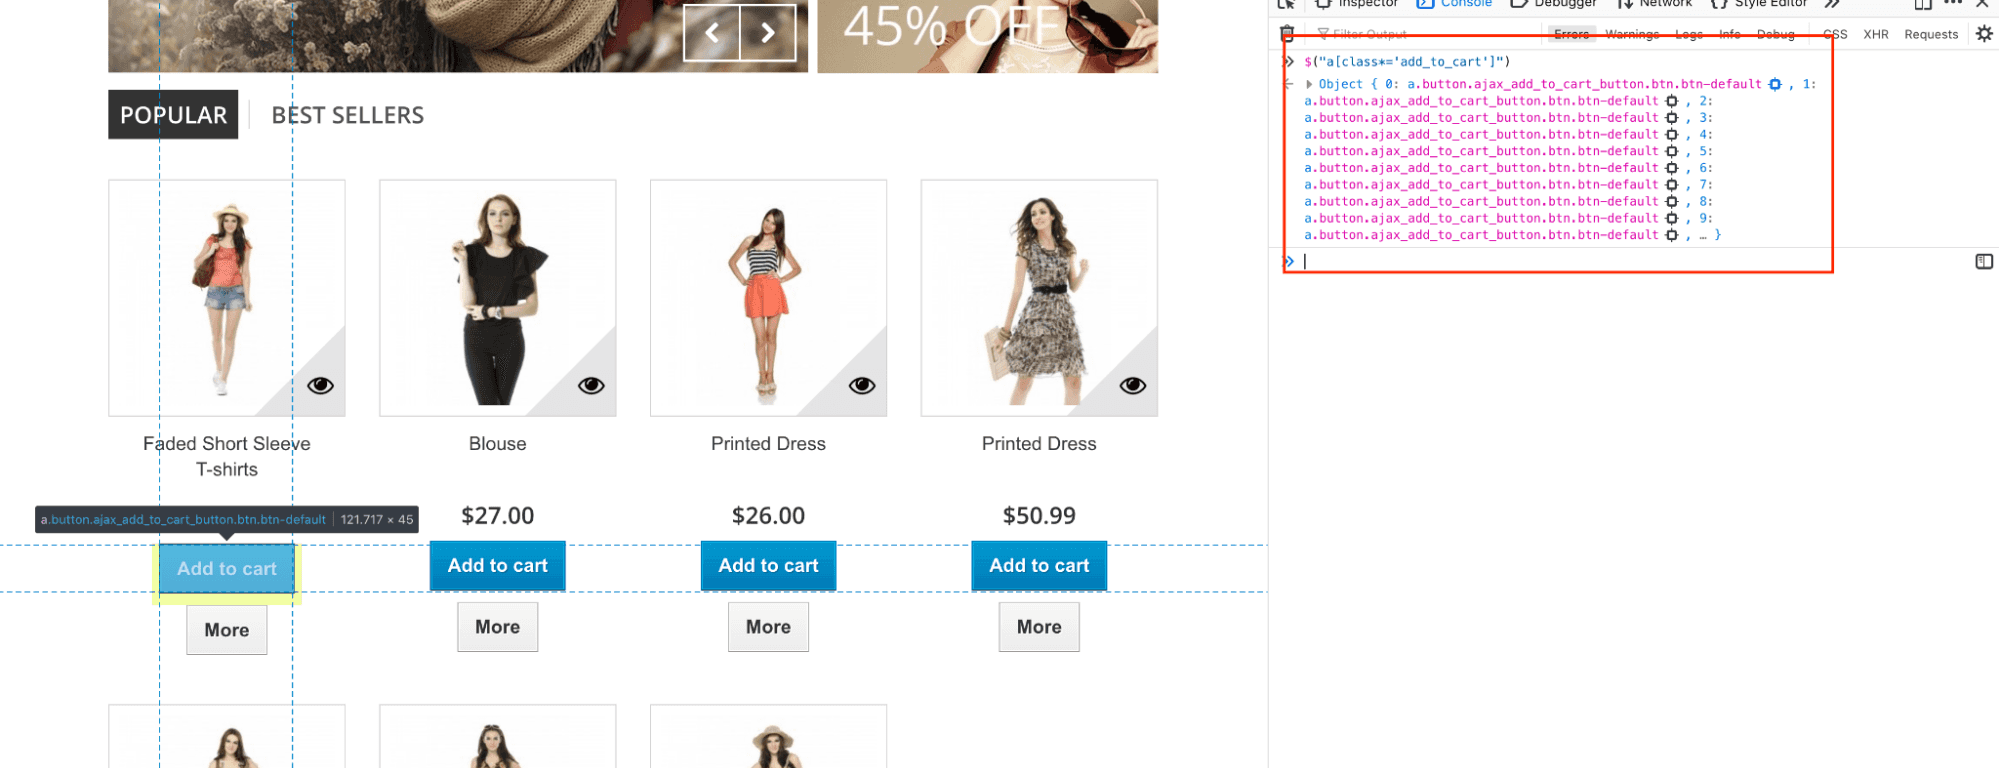Toggle the console split editor mode icon
The height and width of the screenshot is (769, 1999).
1984,262
